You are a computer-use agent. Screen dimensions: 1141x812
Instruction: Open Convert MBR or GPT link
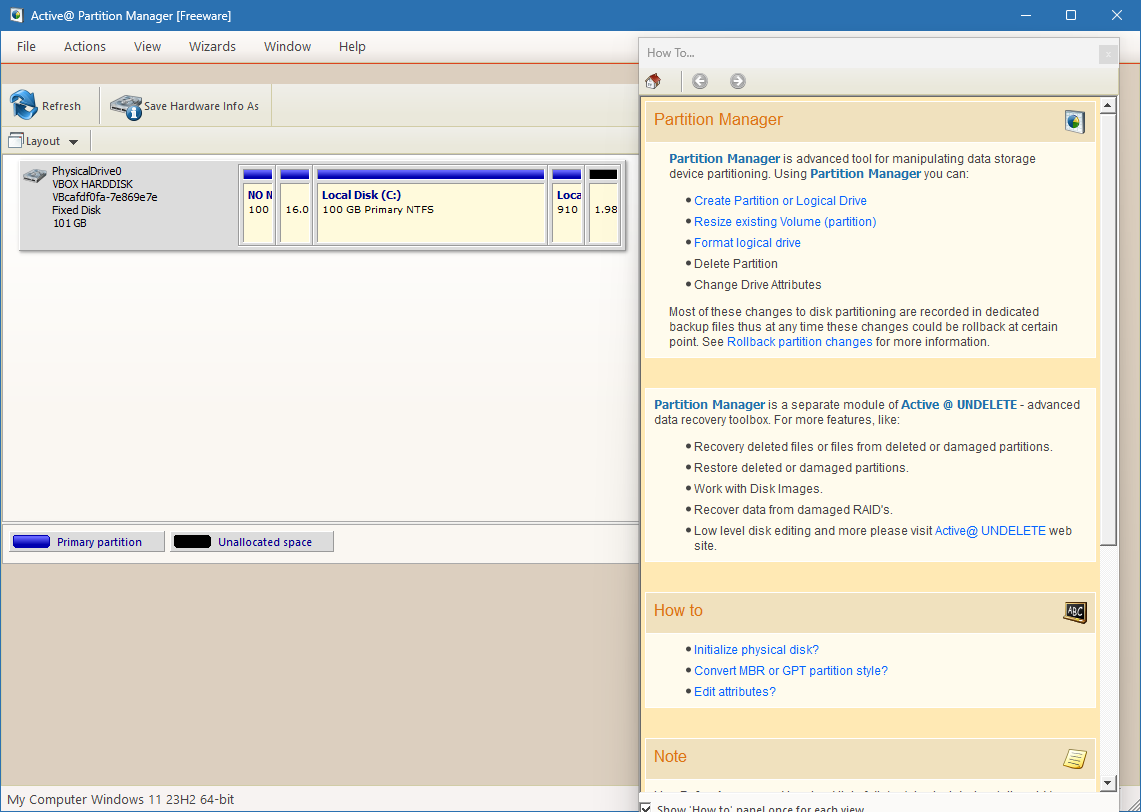pyautogui.click(x=791, y=671)
